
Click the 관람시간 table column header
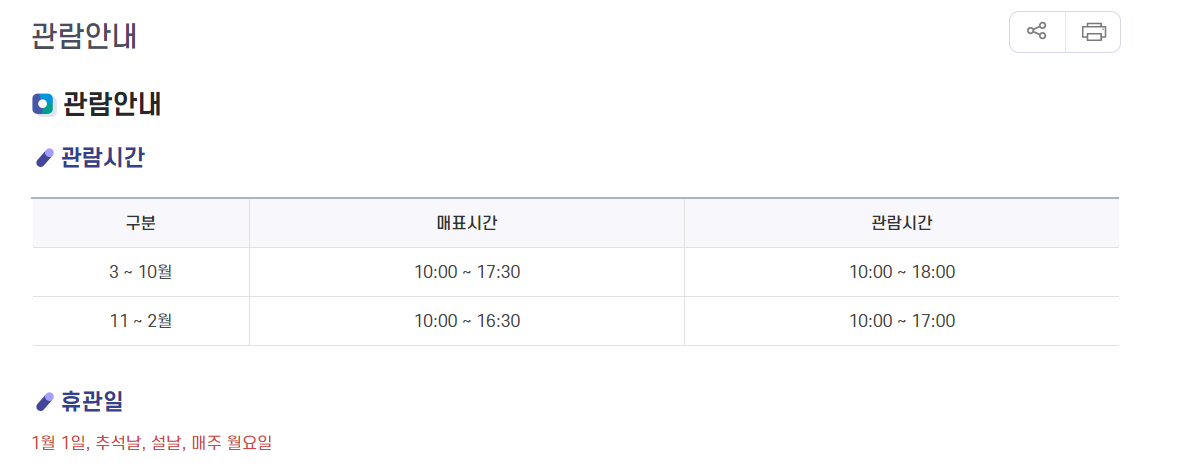click(x=902, y=223)
